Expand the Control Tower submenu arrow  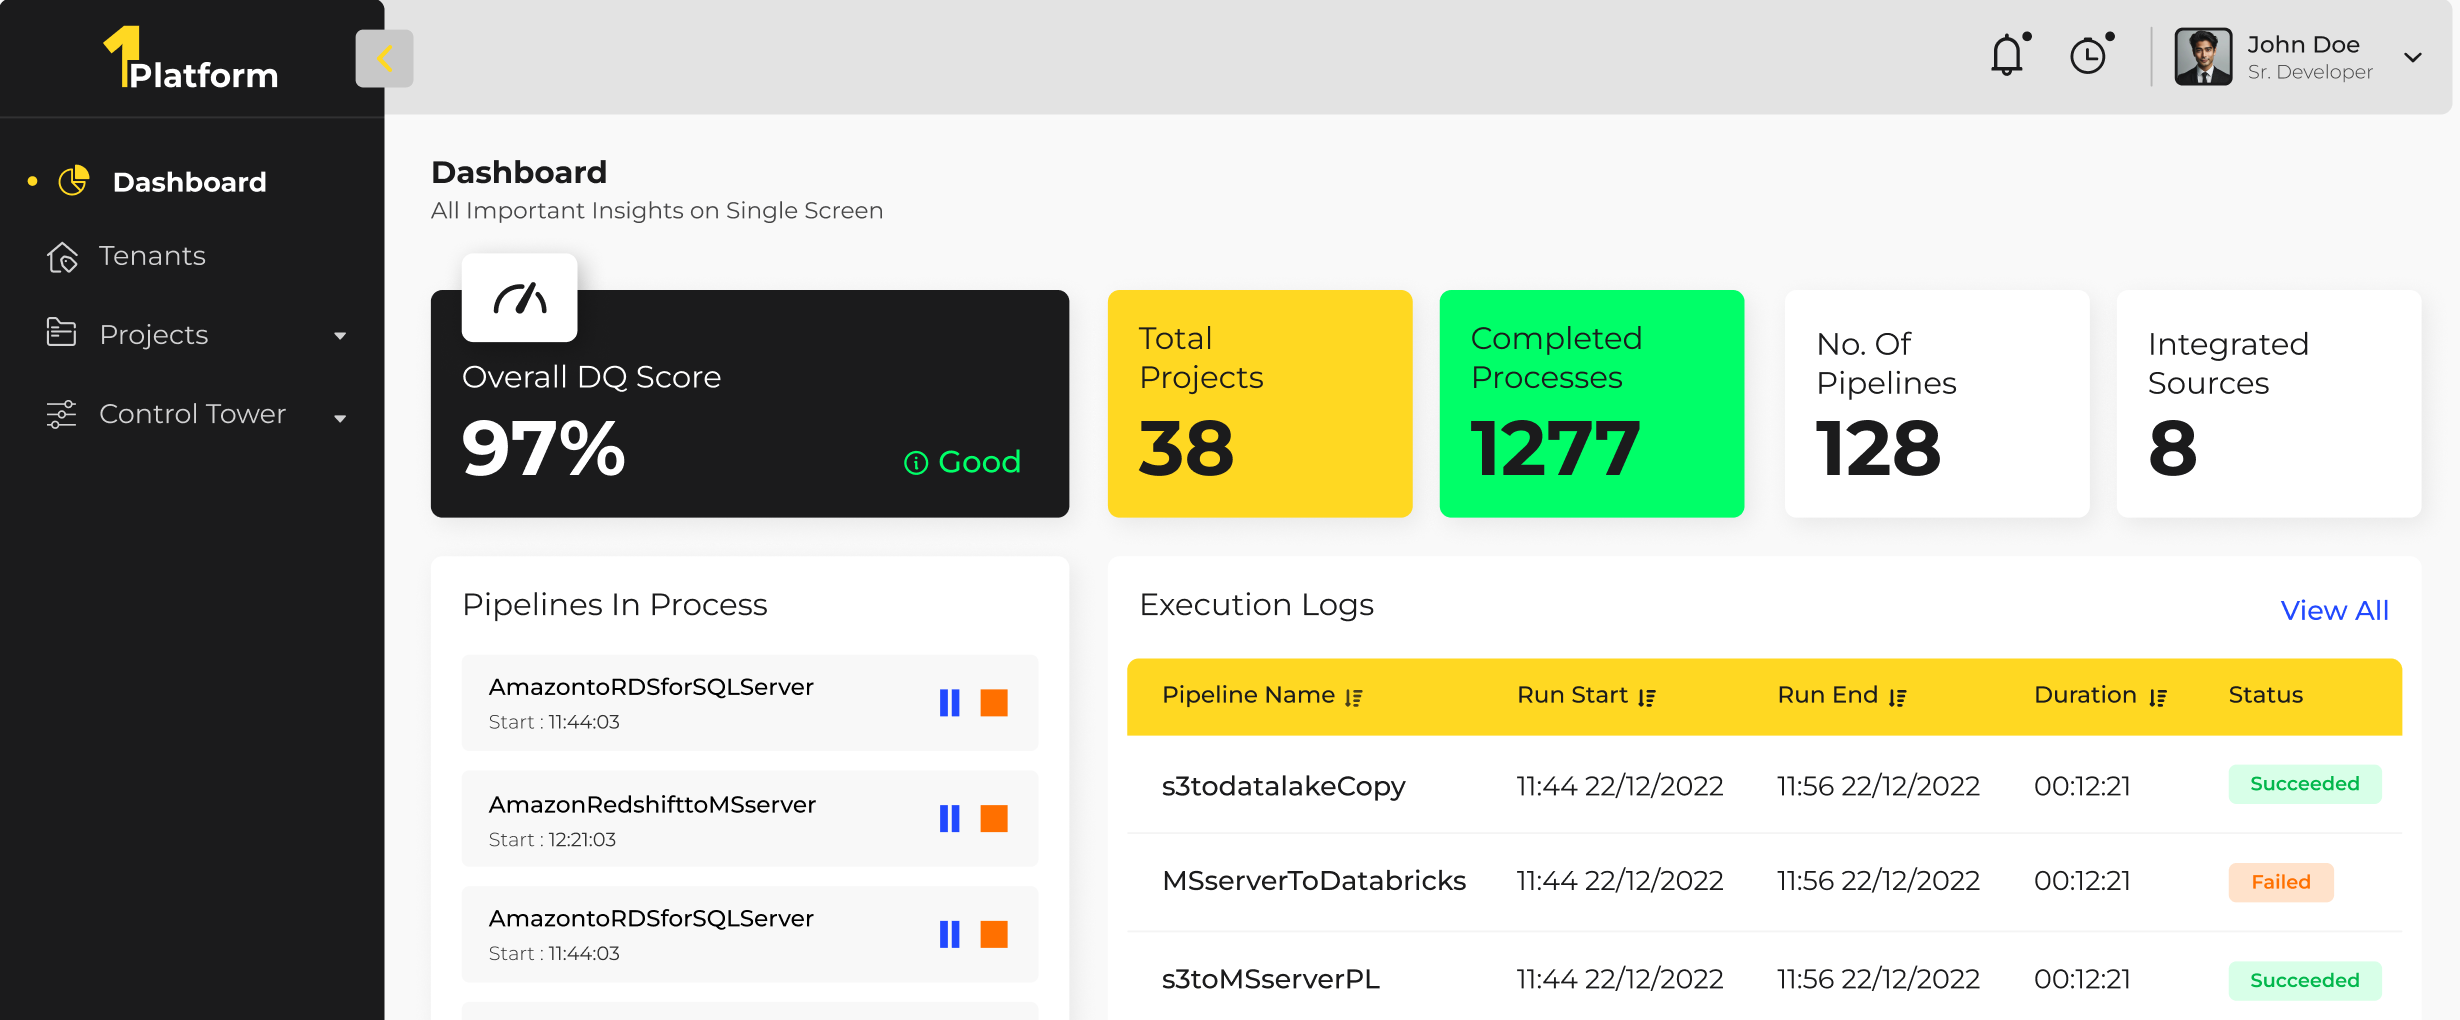point(340,418)
